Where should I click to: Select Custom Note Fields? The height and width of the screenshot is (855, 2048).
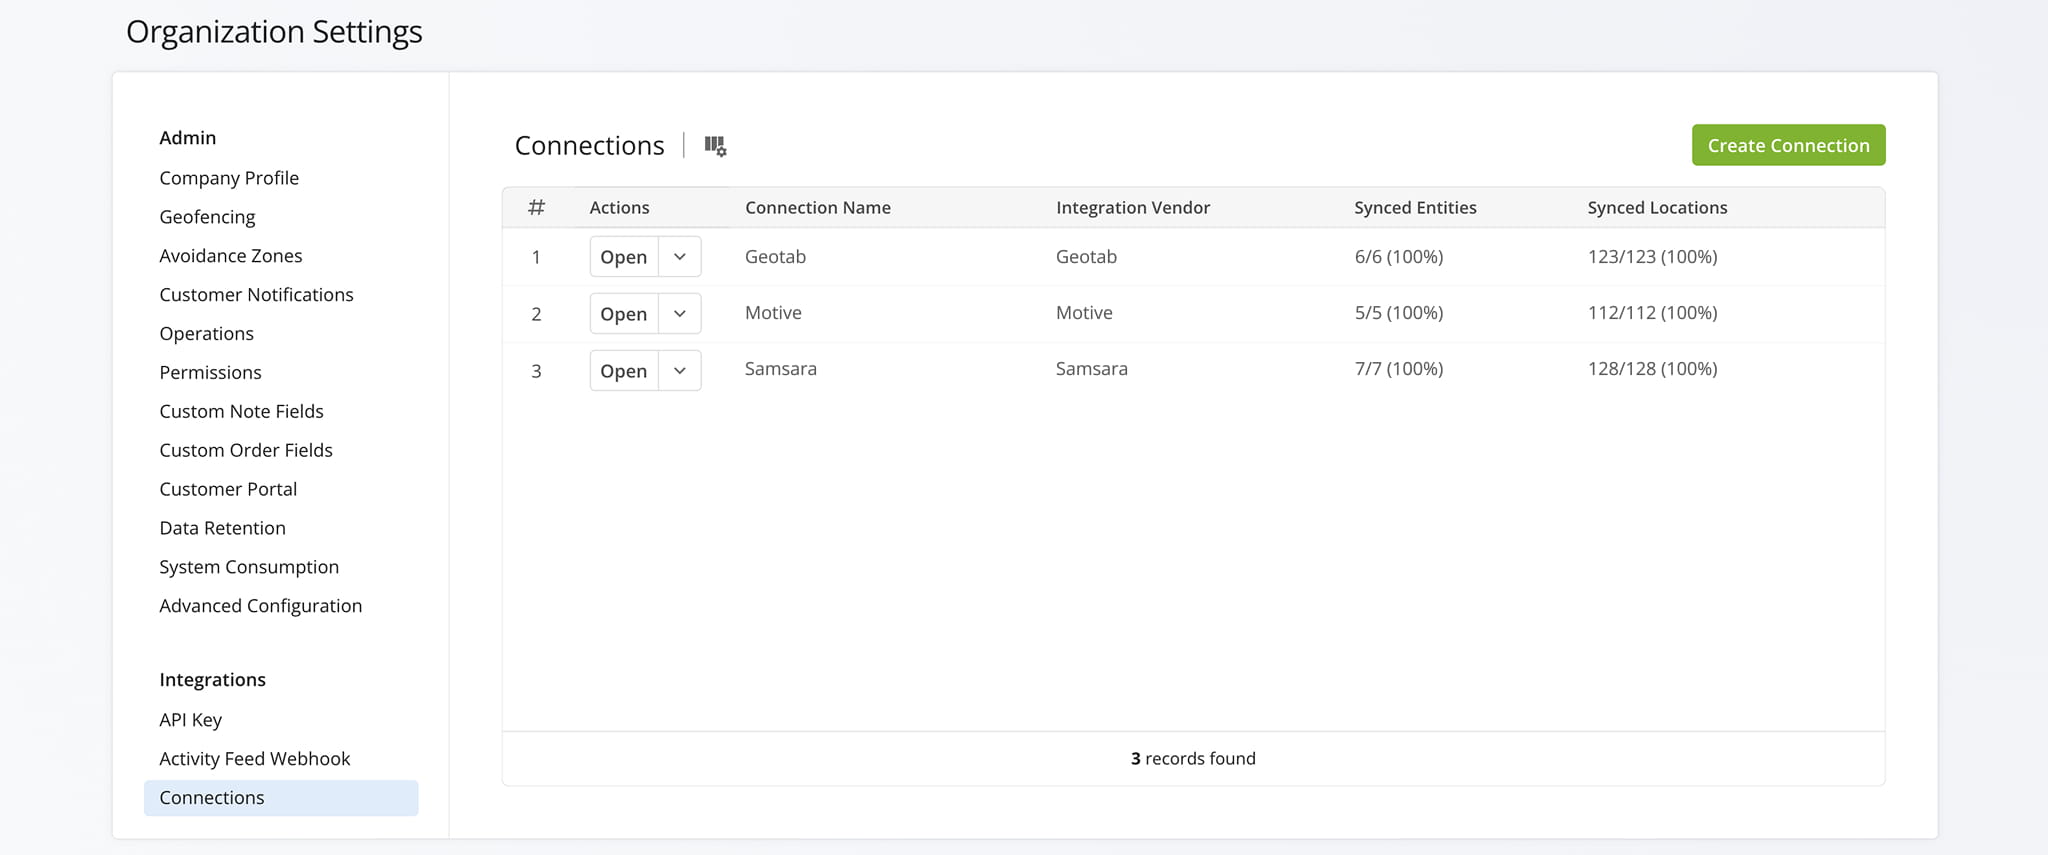click(x=241, y=412)
